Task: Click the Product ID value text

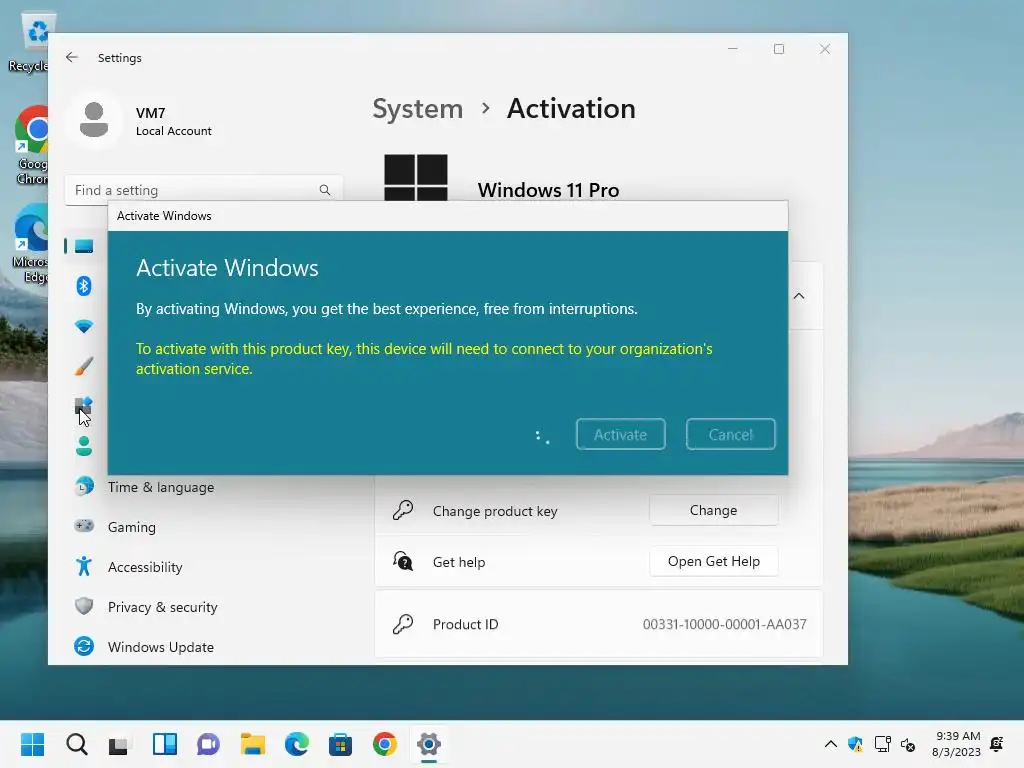Action: point(724,624)
